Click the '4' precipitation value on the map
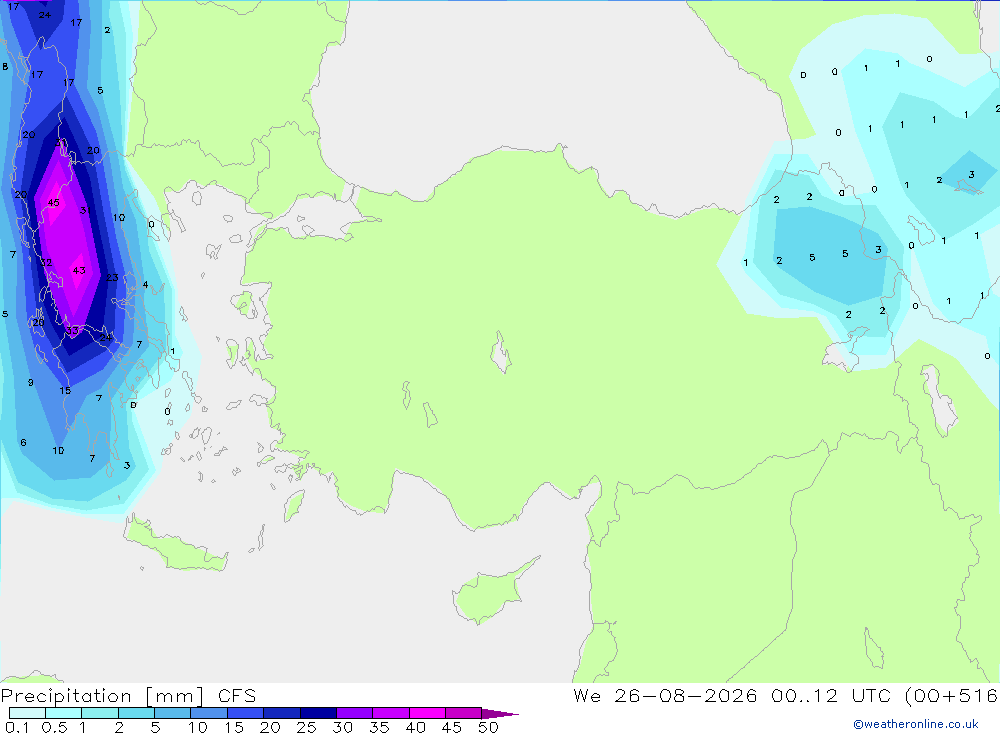 point(145,285)
